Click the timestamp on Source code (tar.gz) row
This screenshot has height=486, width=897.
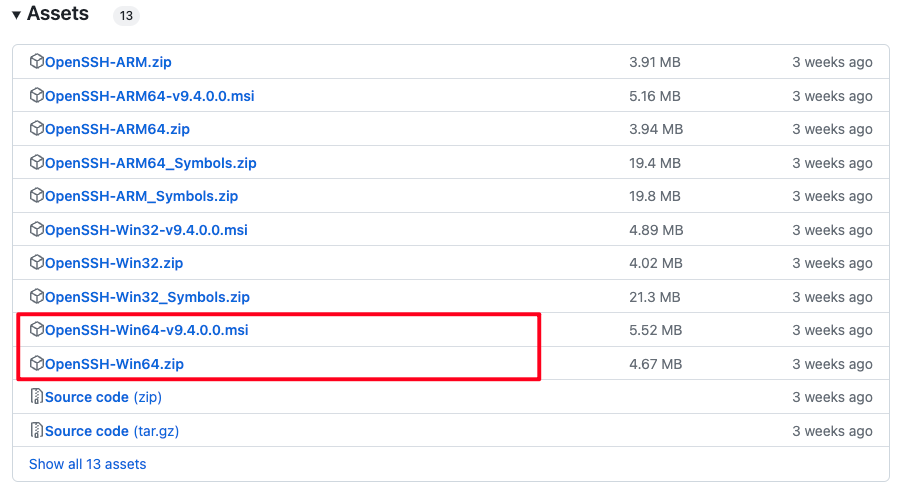click(x=832, y=431)
